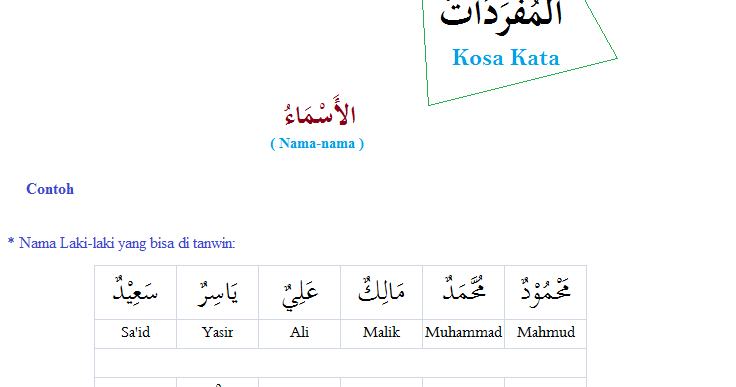Select the 'Yasir' table cell
This screenshot has width=736, height=387.
point(217,333)
